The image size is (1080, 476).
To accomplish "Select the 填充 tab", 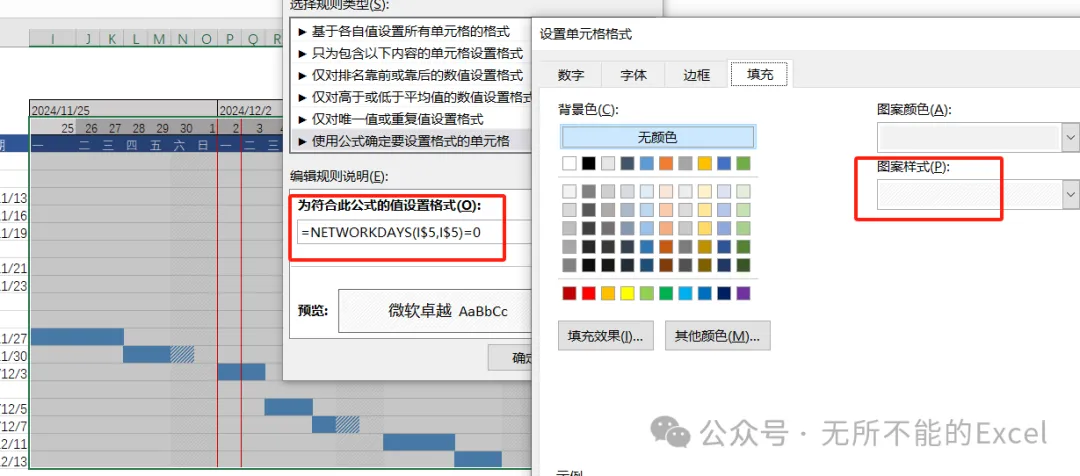I will pyautogui.click(x=760, y=74).
